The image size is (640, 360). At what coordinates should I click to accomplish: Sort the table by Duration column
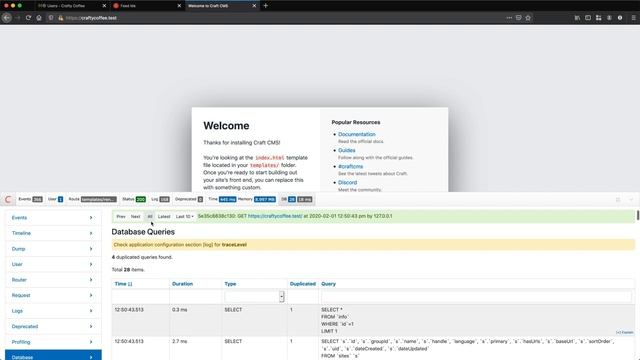point(182,284)
